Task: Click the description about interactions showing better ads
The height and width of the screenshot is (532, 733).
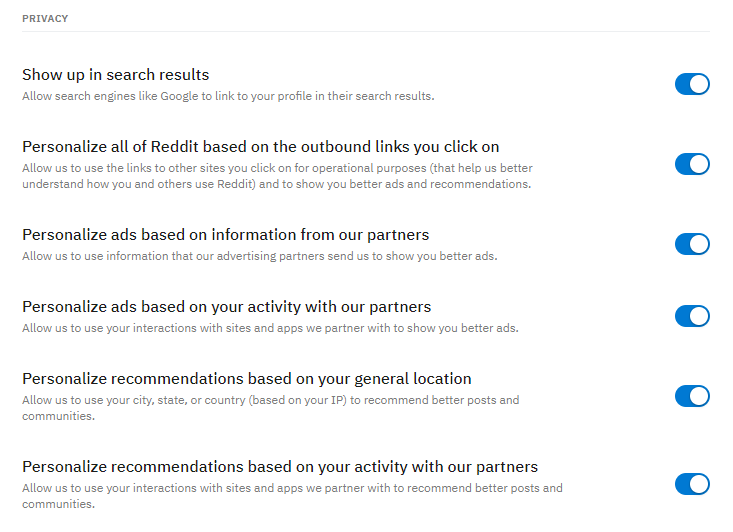Action: tap(270, 328)
